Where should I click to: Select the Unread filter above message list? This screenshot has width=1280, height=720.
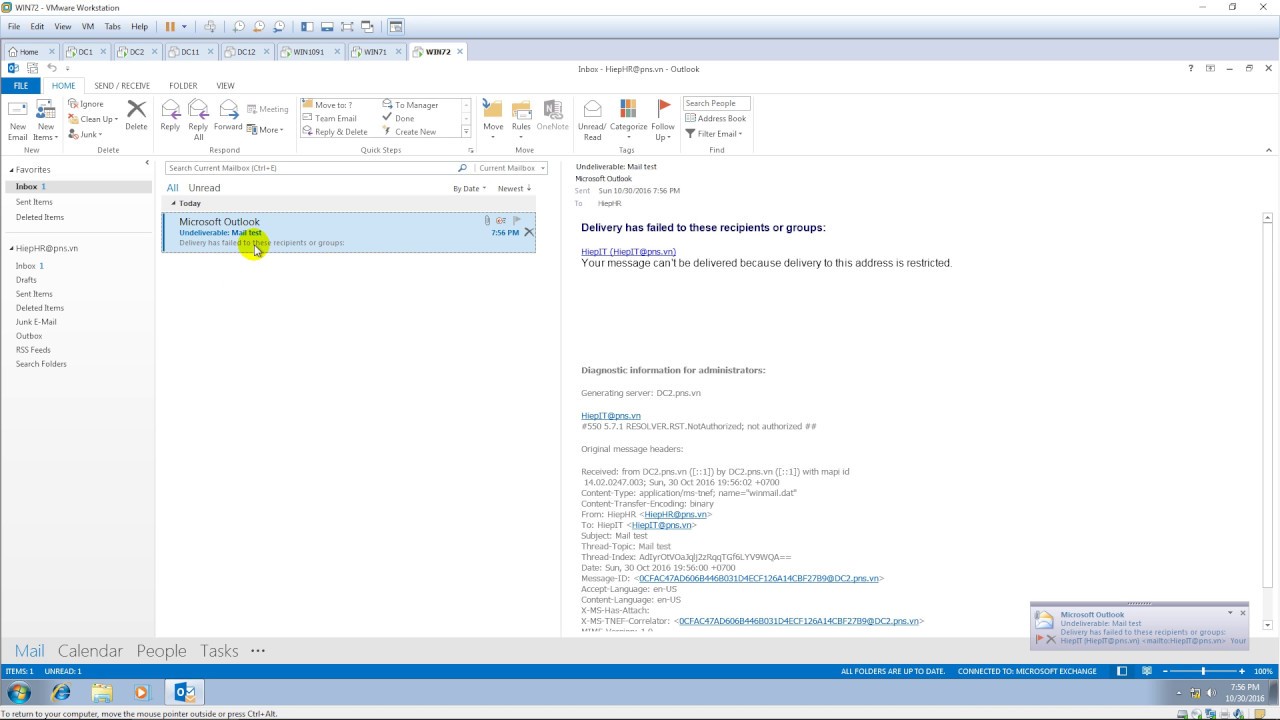click(x=204, y=188)
